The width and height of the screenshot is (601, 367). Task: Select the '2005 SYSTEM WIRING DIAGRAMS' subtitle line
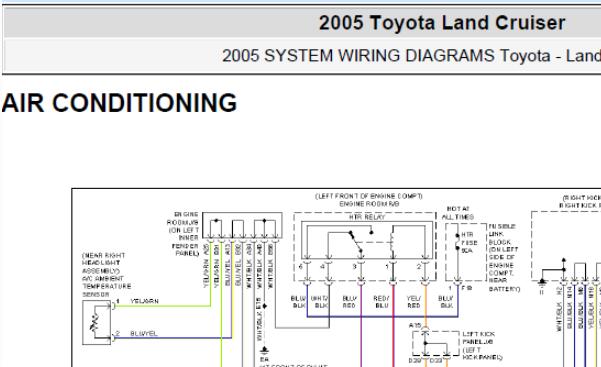click(x=411, y=56)
